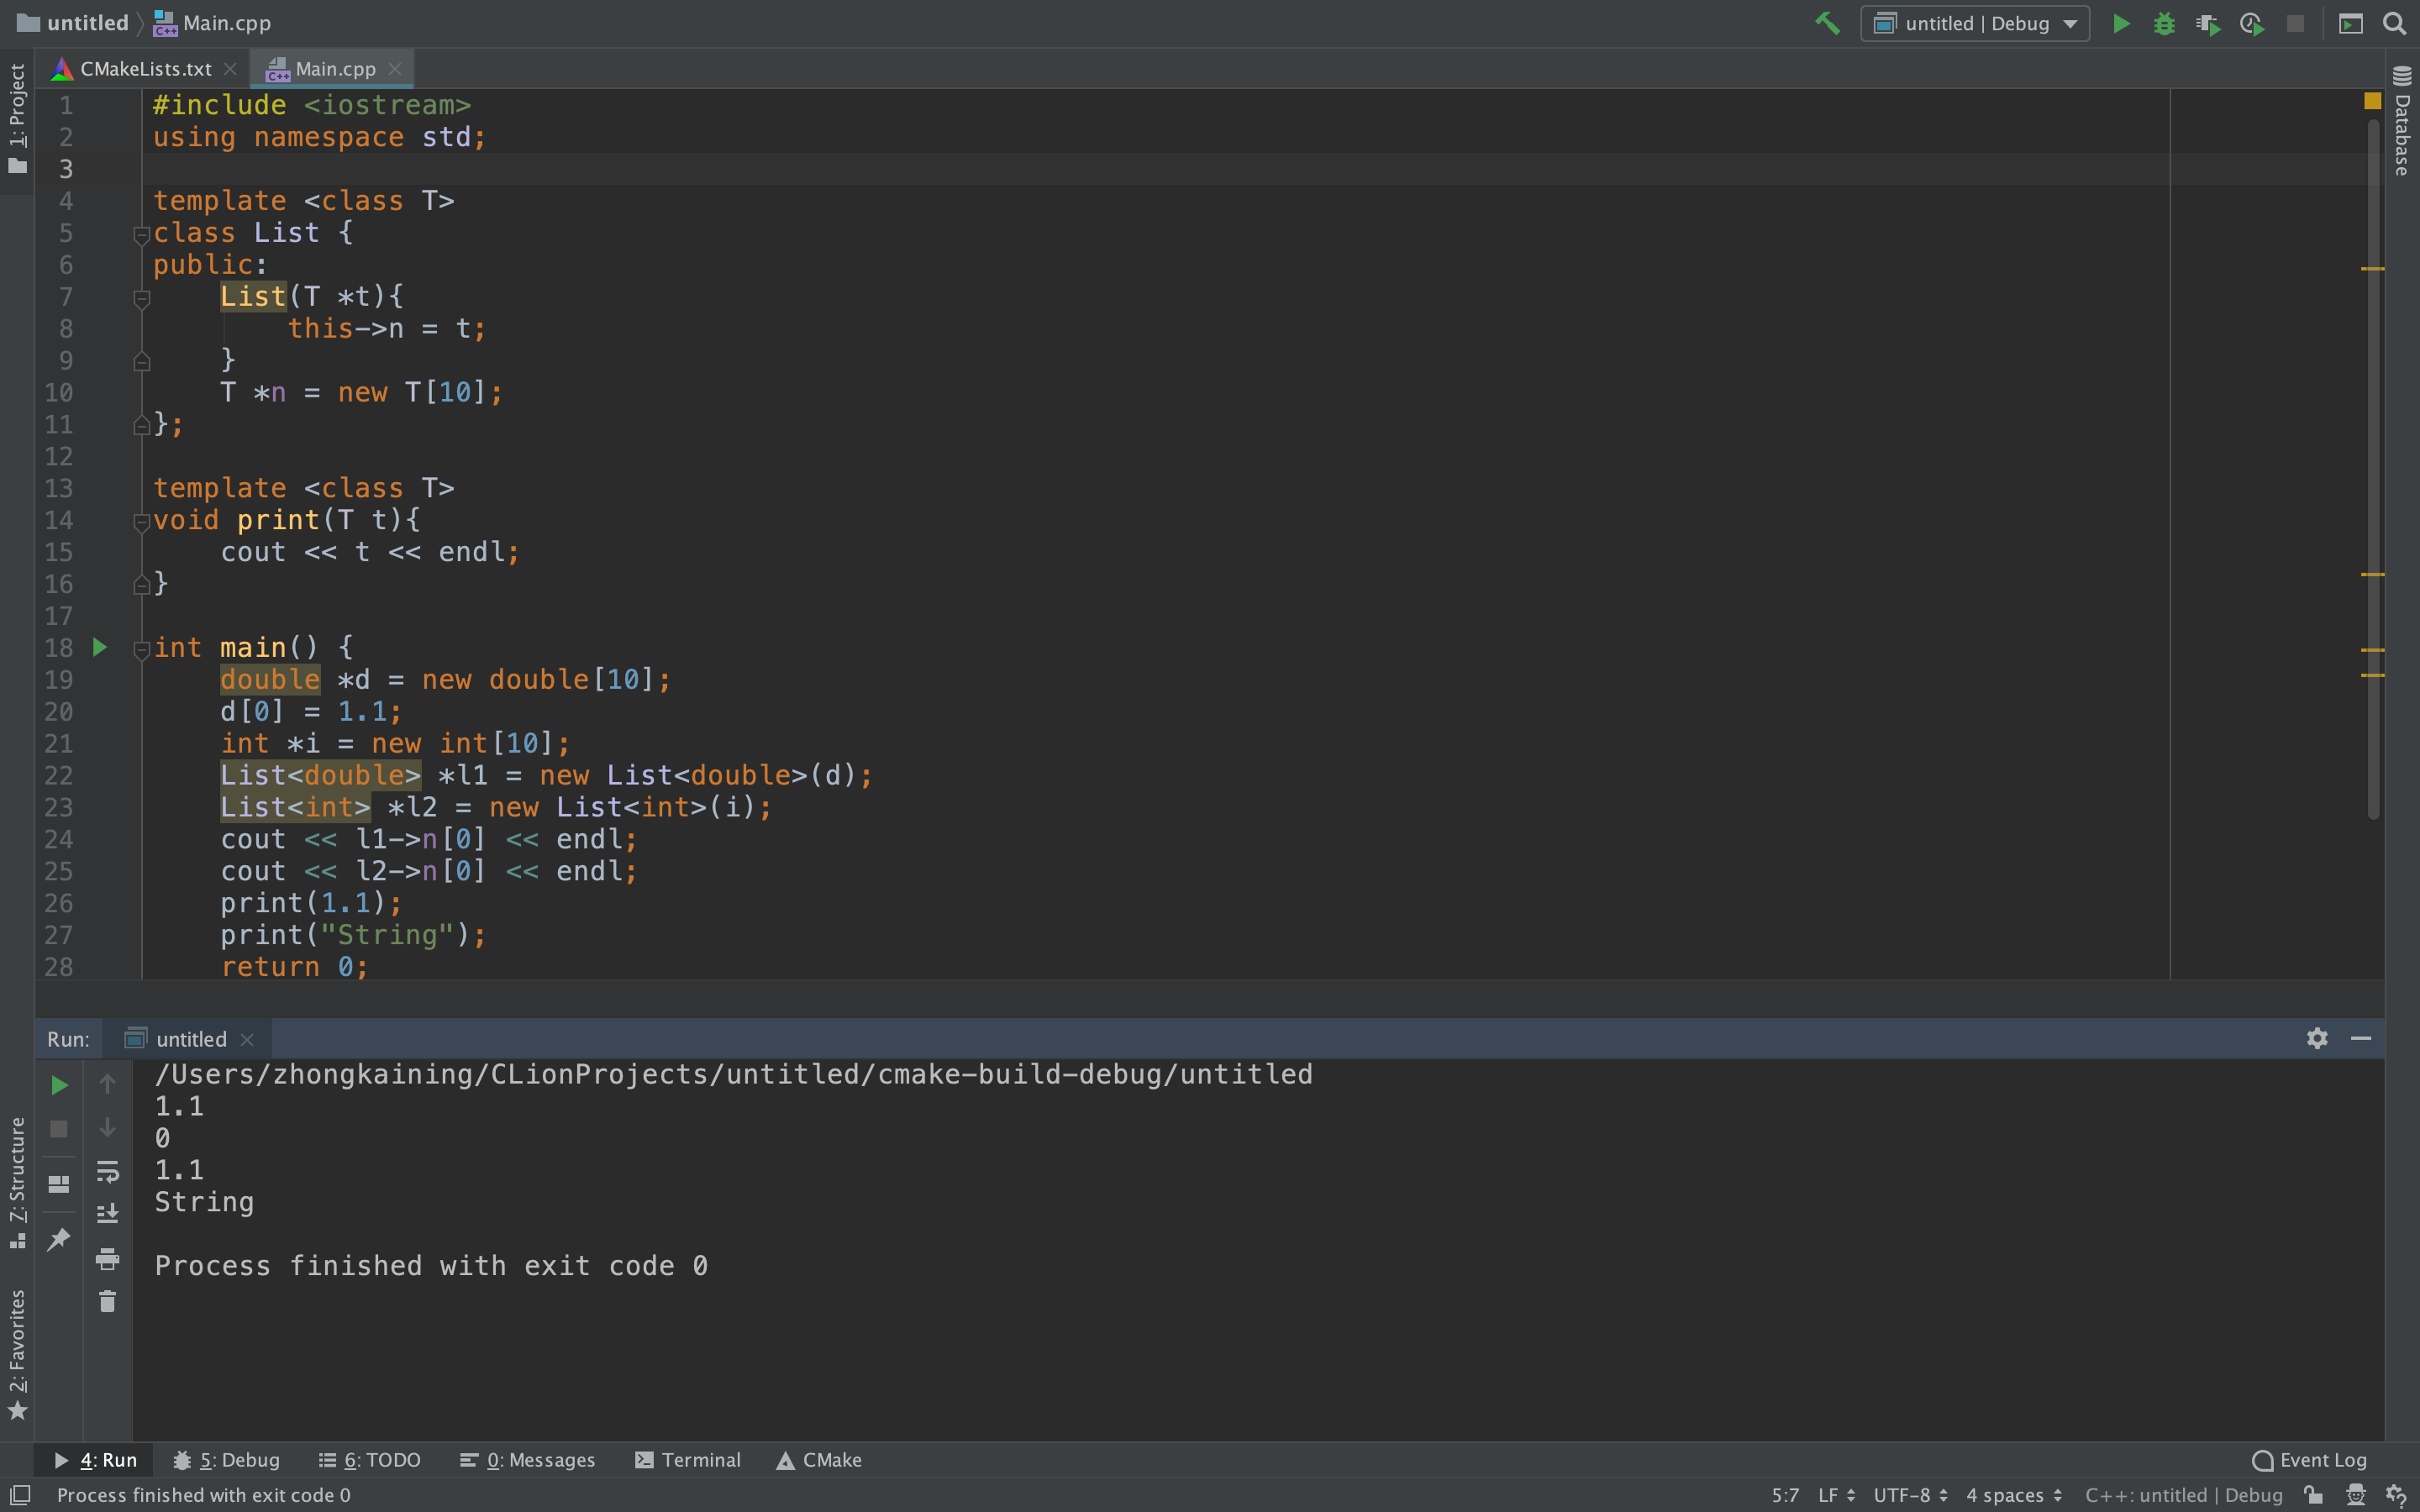Hide the Run panel with minimize icon
The width and height of the screenshot is (2420, 1512).
[x=2361, y=1038]
